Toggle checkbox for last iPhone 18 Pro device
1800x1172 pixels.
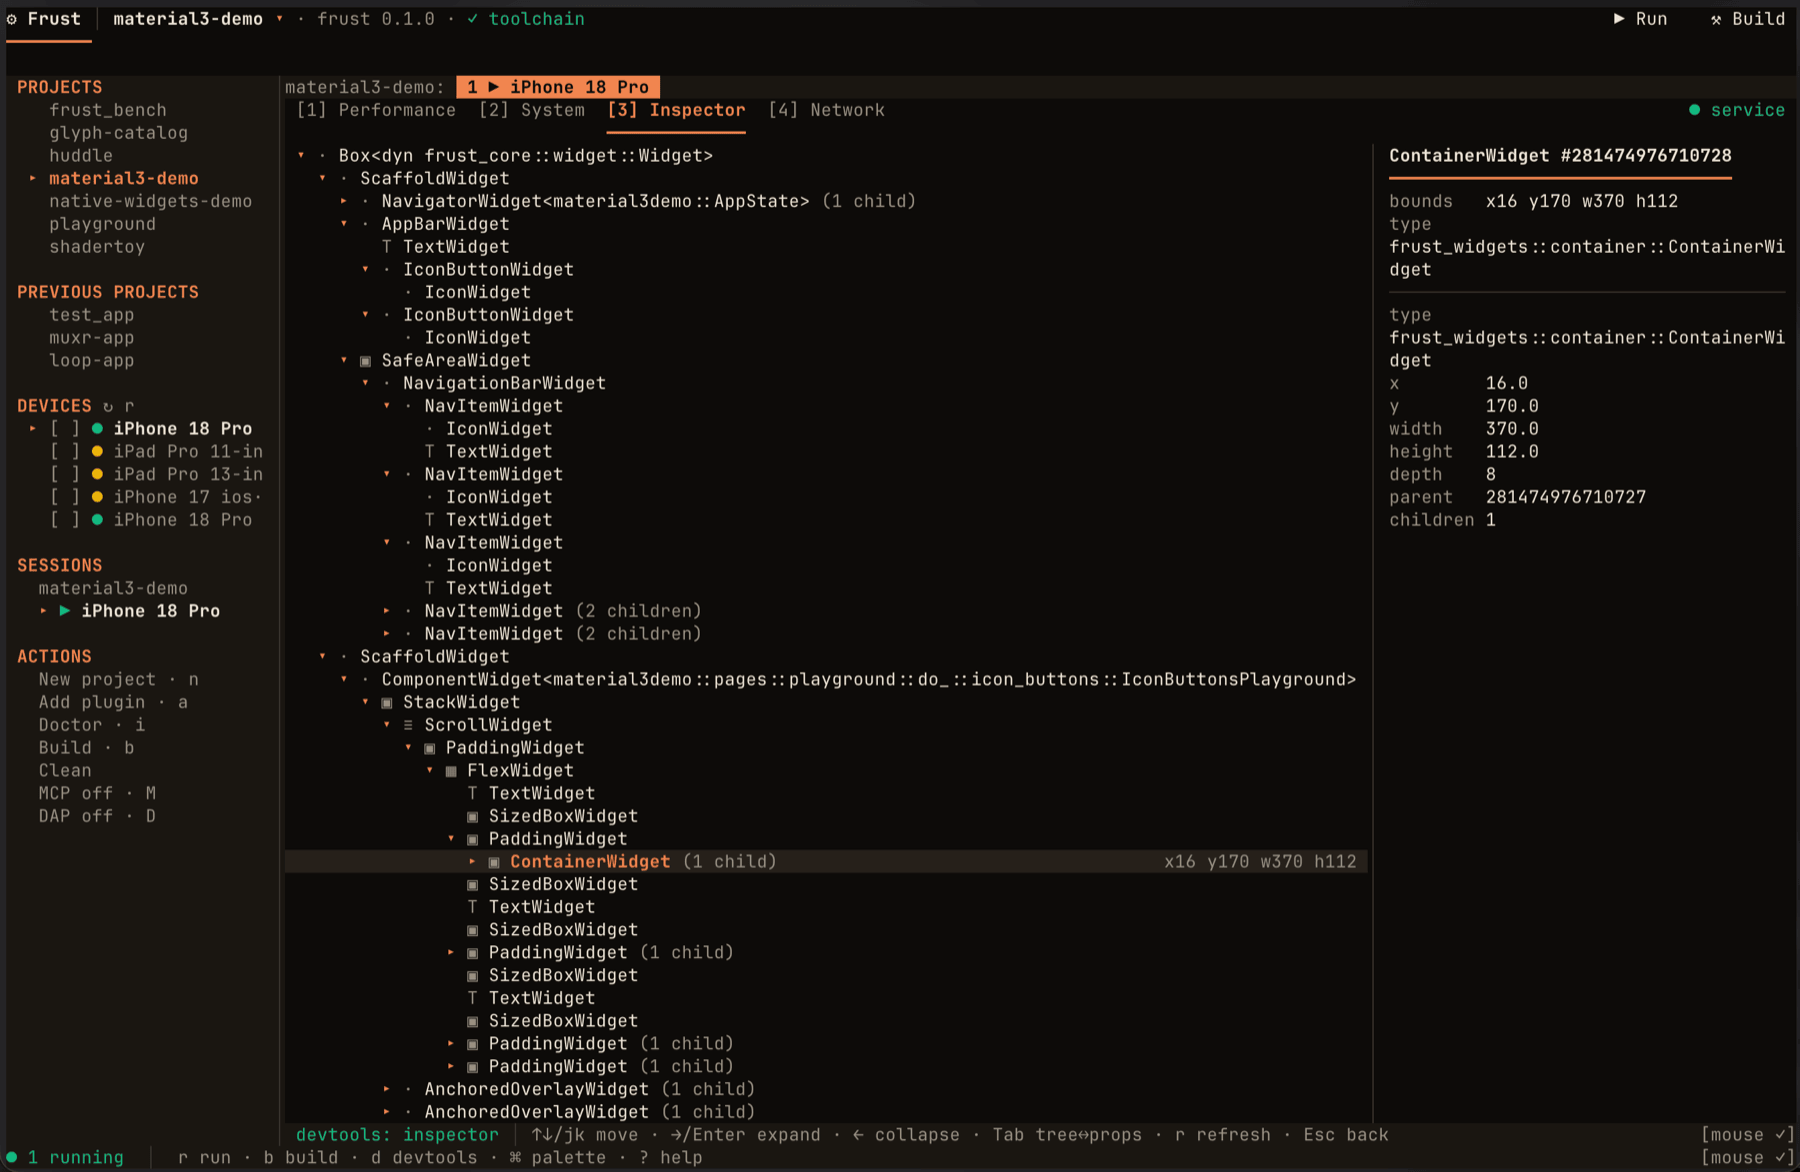click(x=65, y=520)
